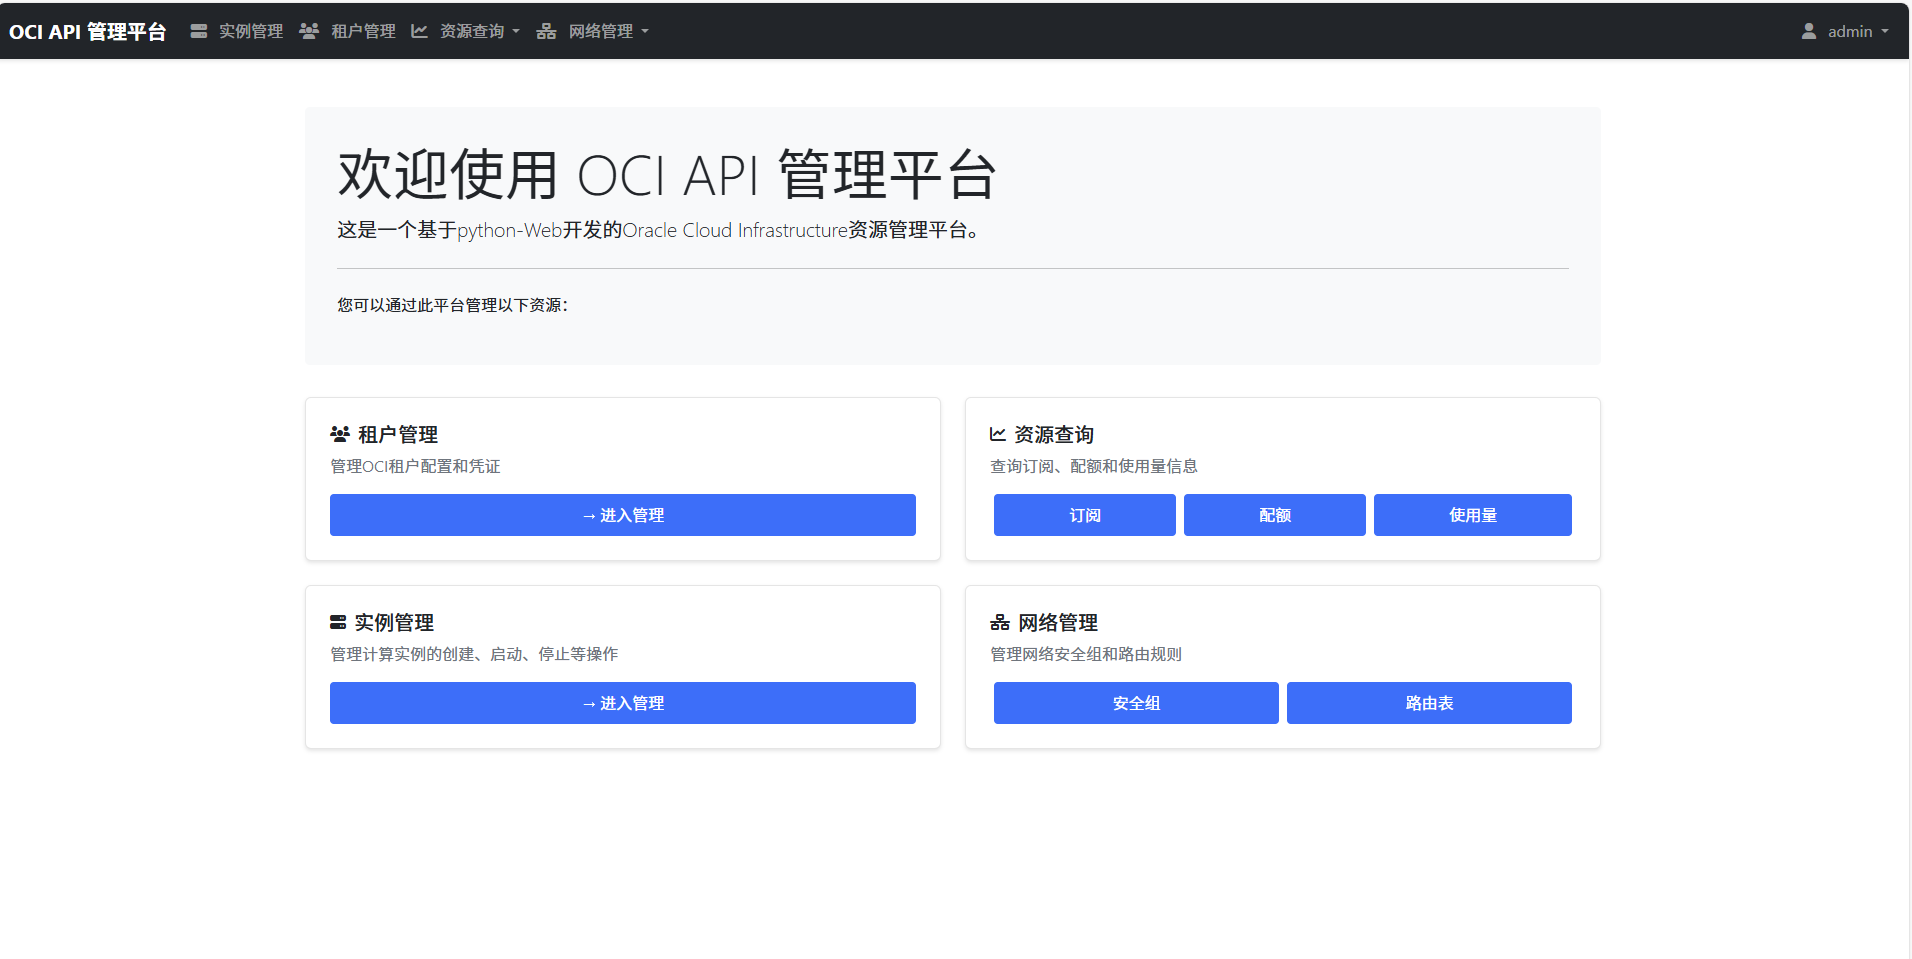Image resolution: width=1912 pixels, height=959 pixels.
Task: Open the 使用量 usage query
Action: pyautogui.click(x=1473, y=515)
